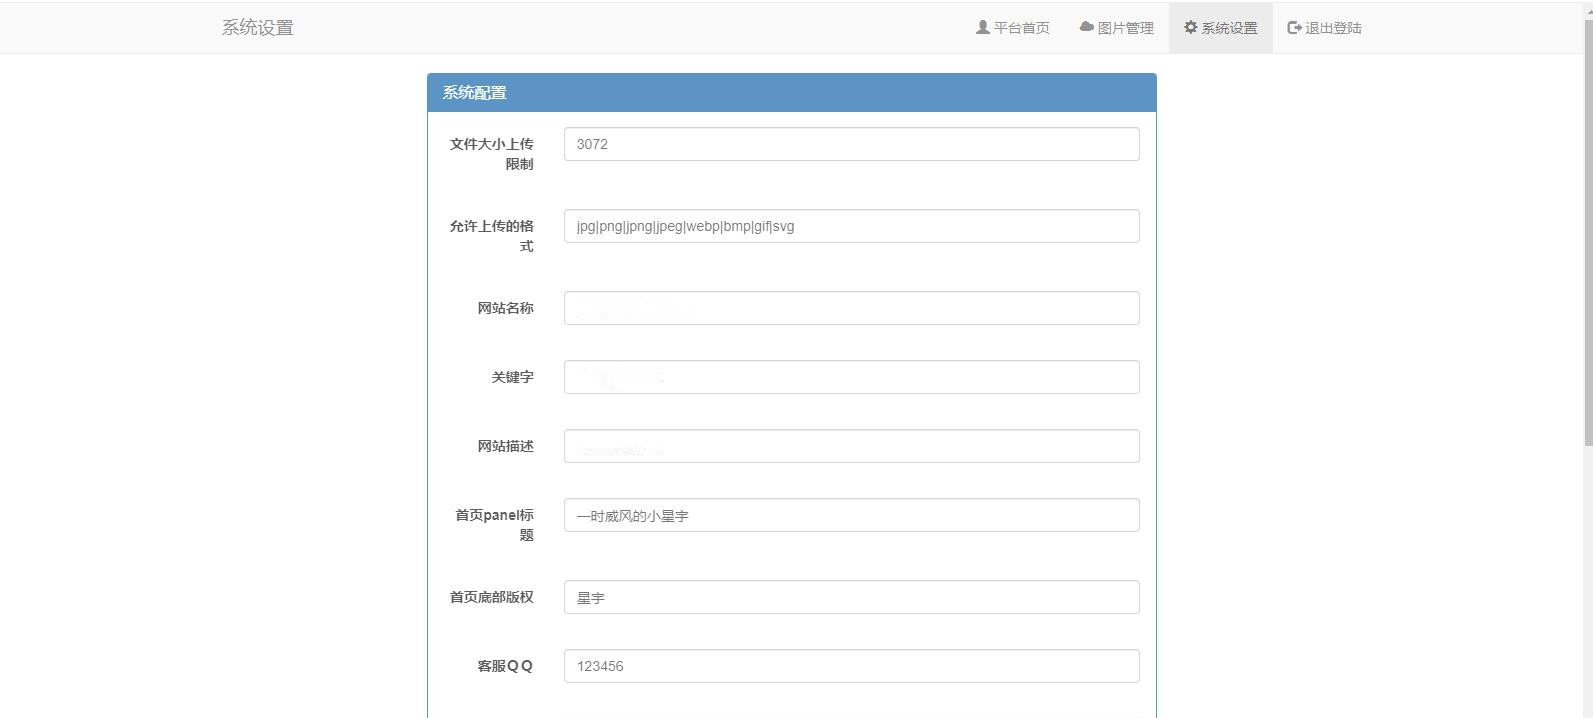Click the 首页底部版权 label

[492, 597]
